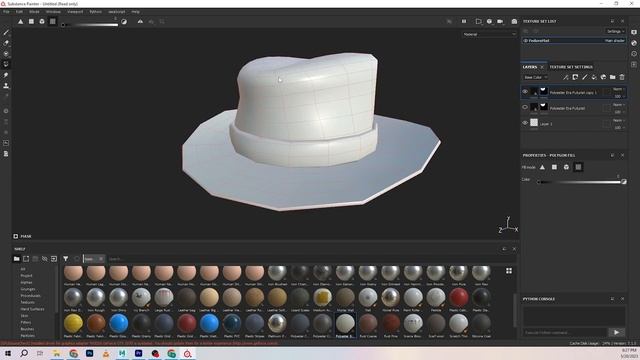Delete selected layer with trash icon
640x360 pixels.
622,77
